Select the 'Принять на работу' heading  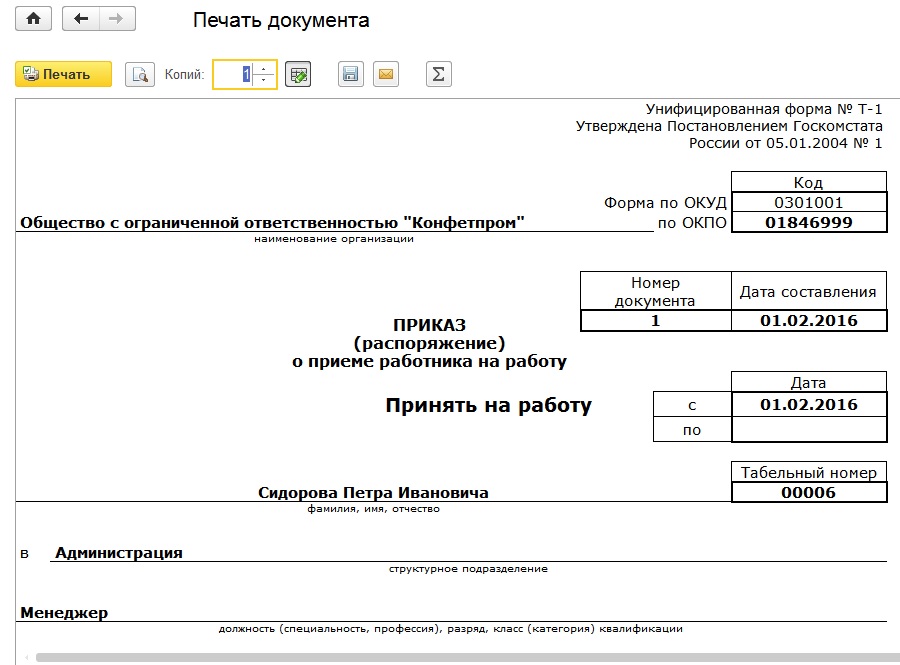coord(488,406)
